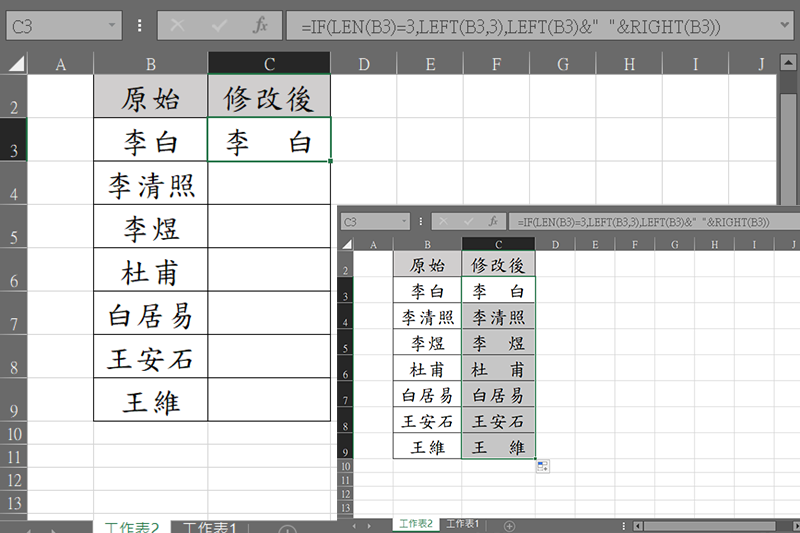800x533 pixels.
Task: Select column C header in large spreadsheet
Action: [x=269, y=64]
